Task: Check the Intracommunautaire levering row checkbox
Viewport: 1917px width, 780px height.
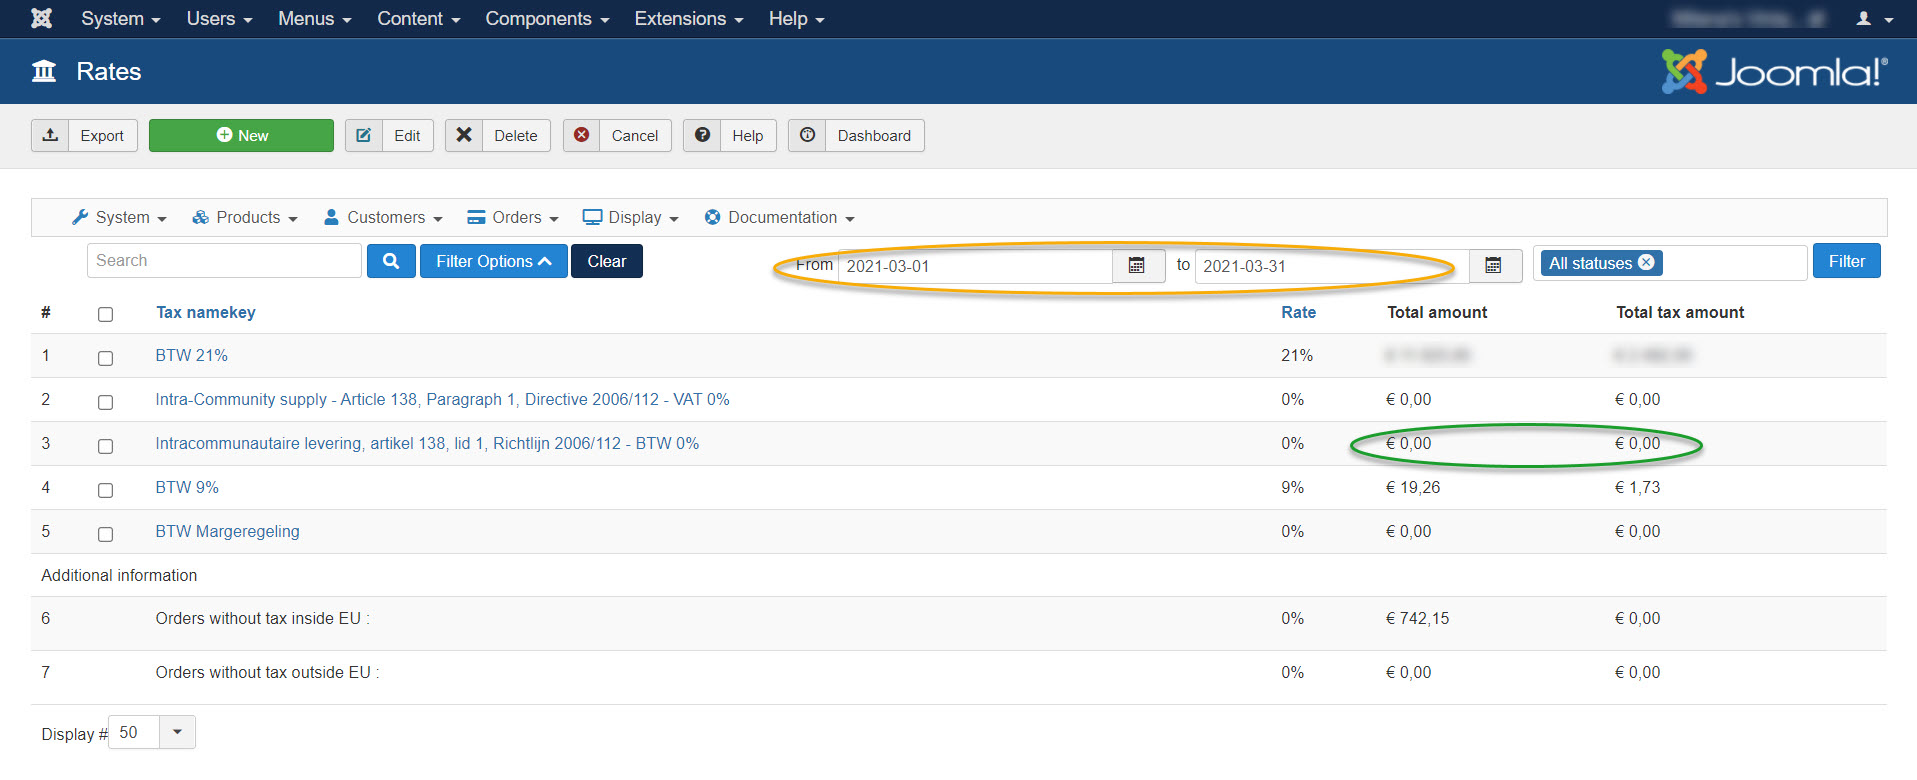Action: click(x=105, y=446)
